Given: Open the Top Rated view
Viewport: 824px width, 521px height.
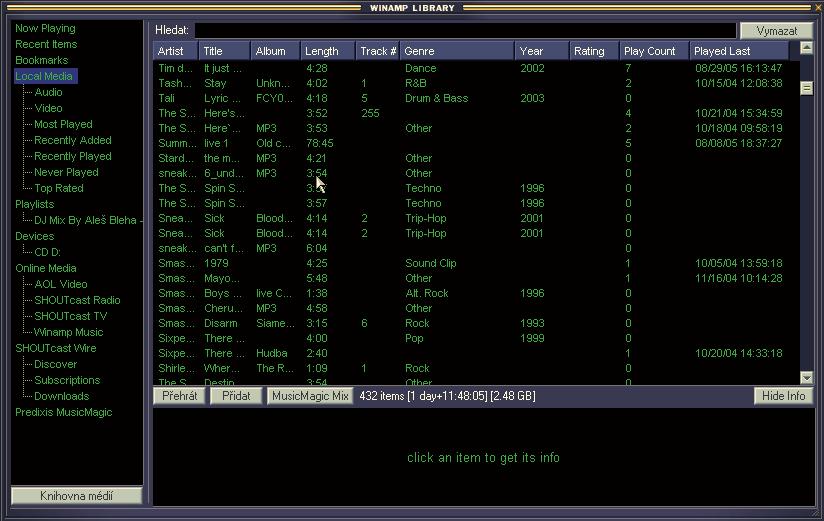Looking at the screenshot, I should (59, 188).
